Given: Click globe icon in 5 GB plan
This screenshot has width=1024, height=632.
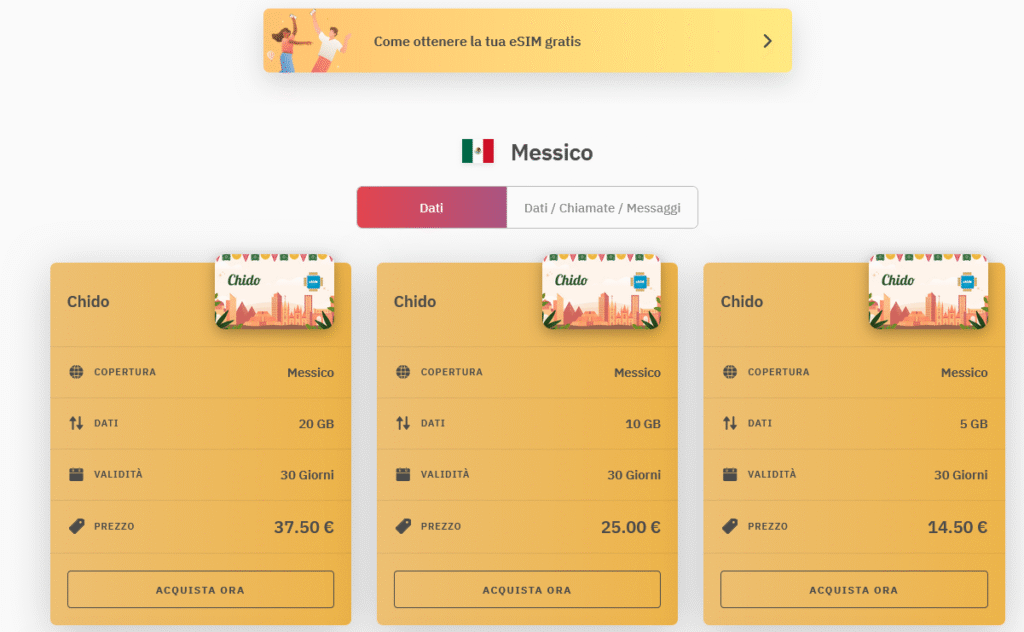Looking at the screenshot, I should [730, 372].
